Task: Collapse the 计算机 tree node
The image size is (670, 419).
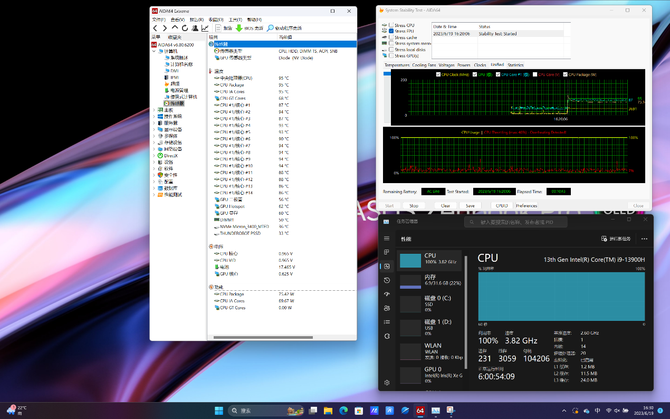Action: 154,51
